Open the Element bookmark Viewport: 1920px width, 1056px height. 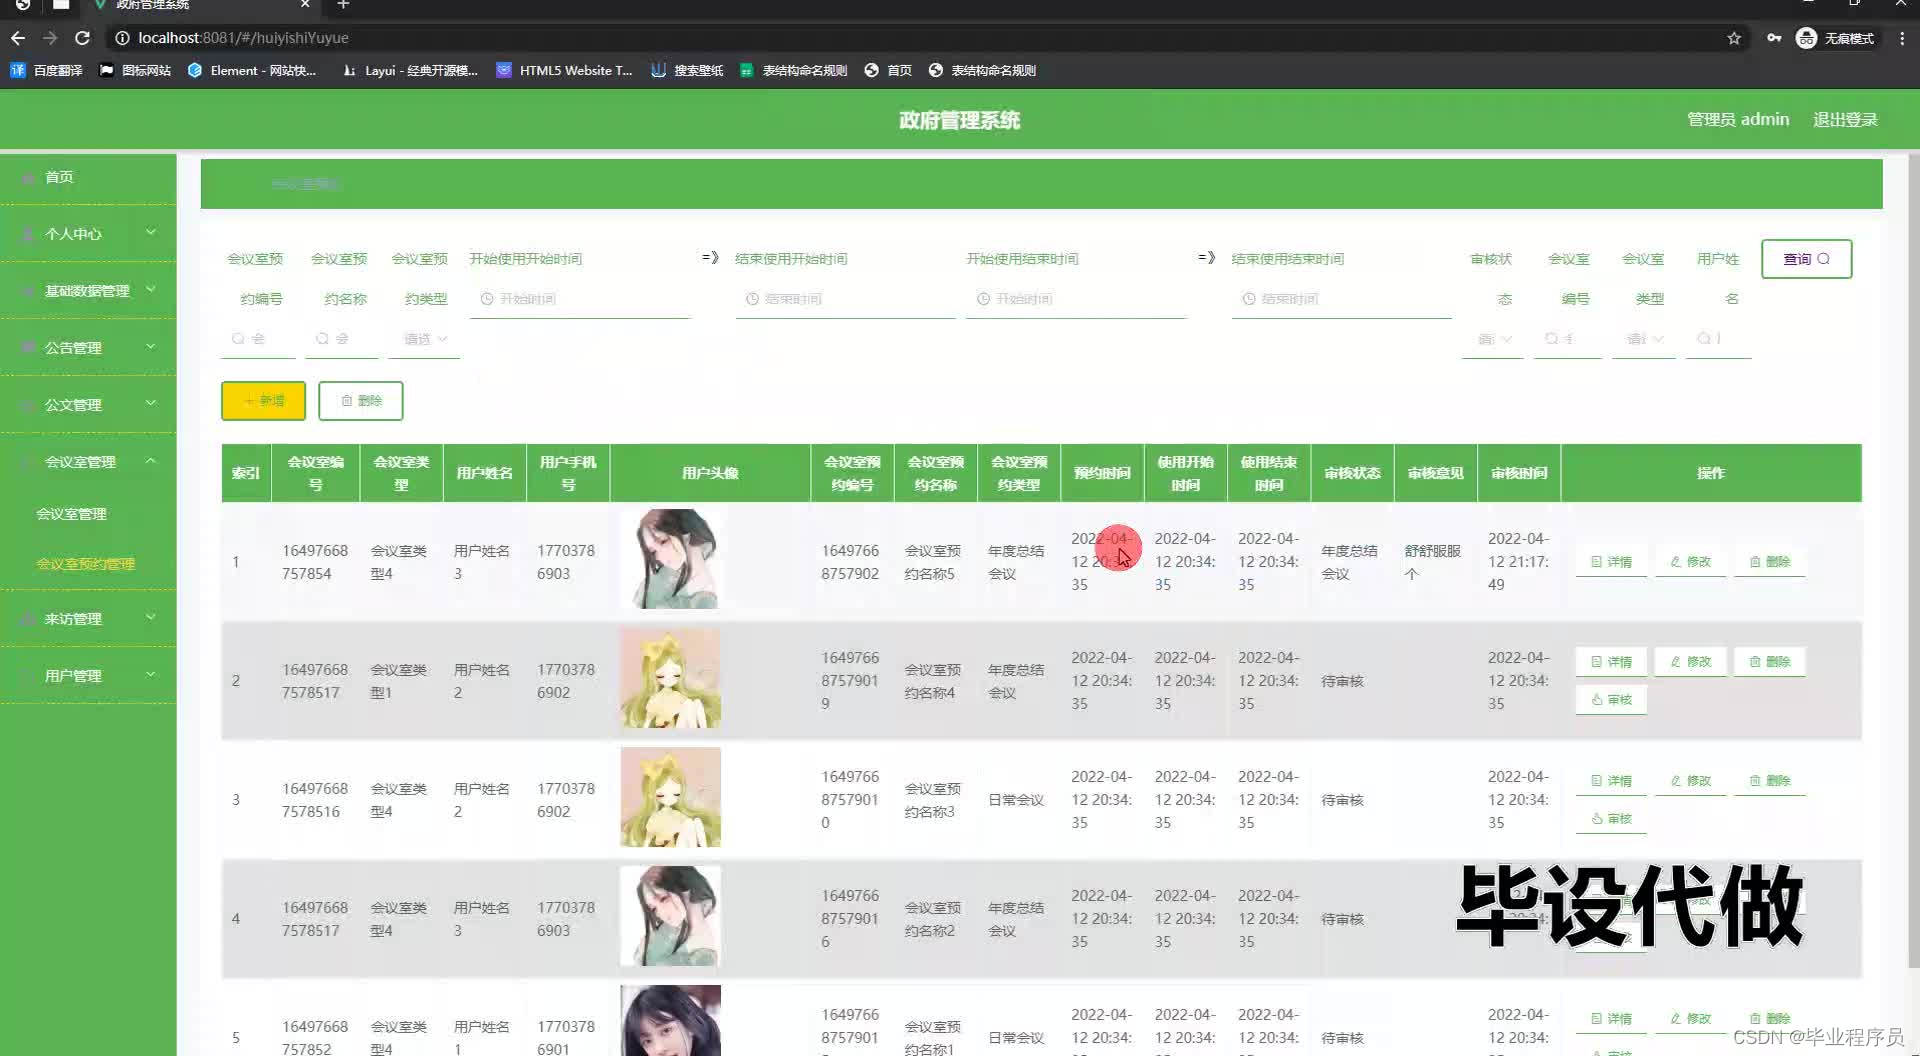(x=252, y=70)
